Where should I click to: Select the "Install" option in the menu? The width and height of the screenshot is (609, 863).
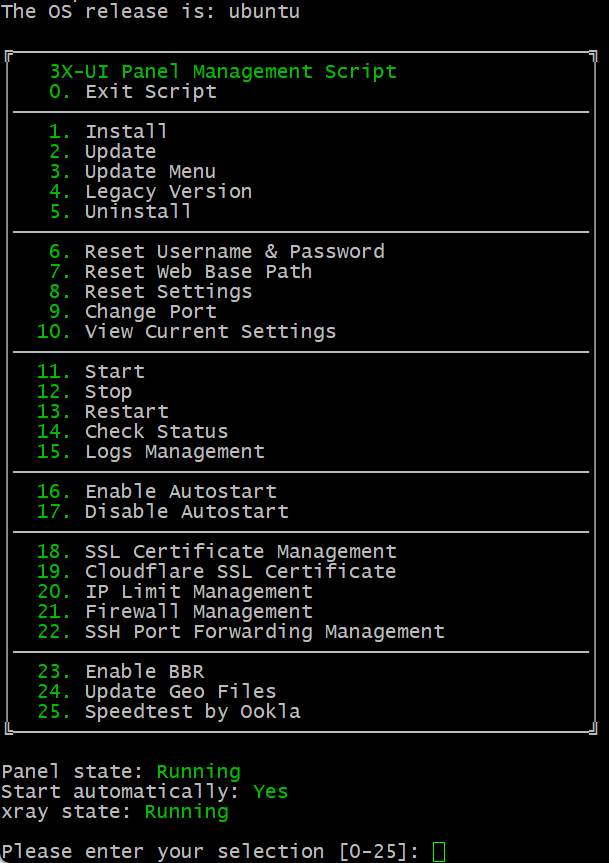click(126, 132)
